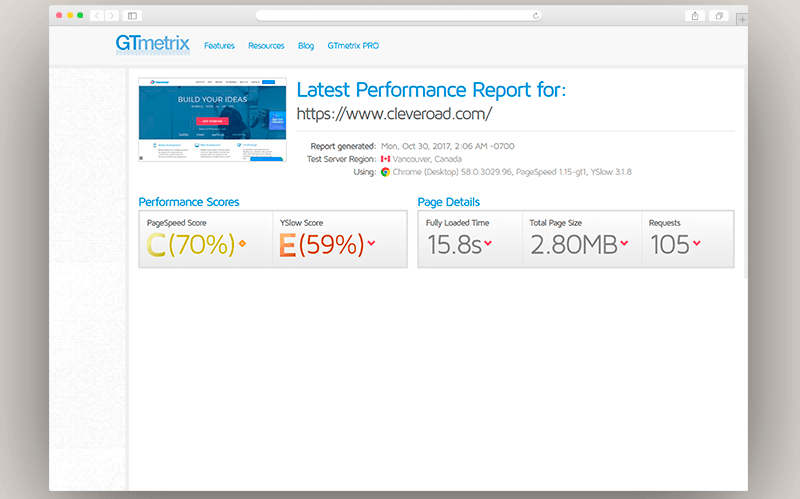This screenshot has width=800, height=499.
Task: Click the arrow beside Requests count
Action: (697, 243)
